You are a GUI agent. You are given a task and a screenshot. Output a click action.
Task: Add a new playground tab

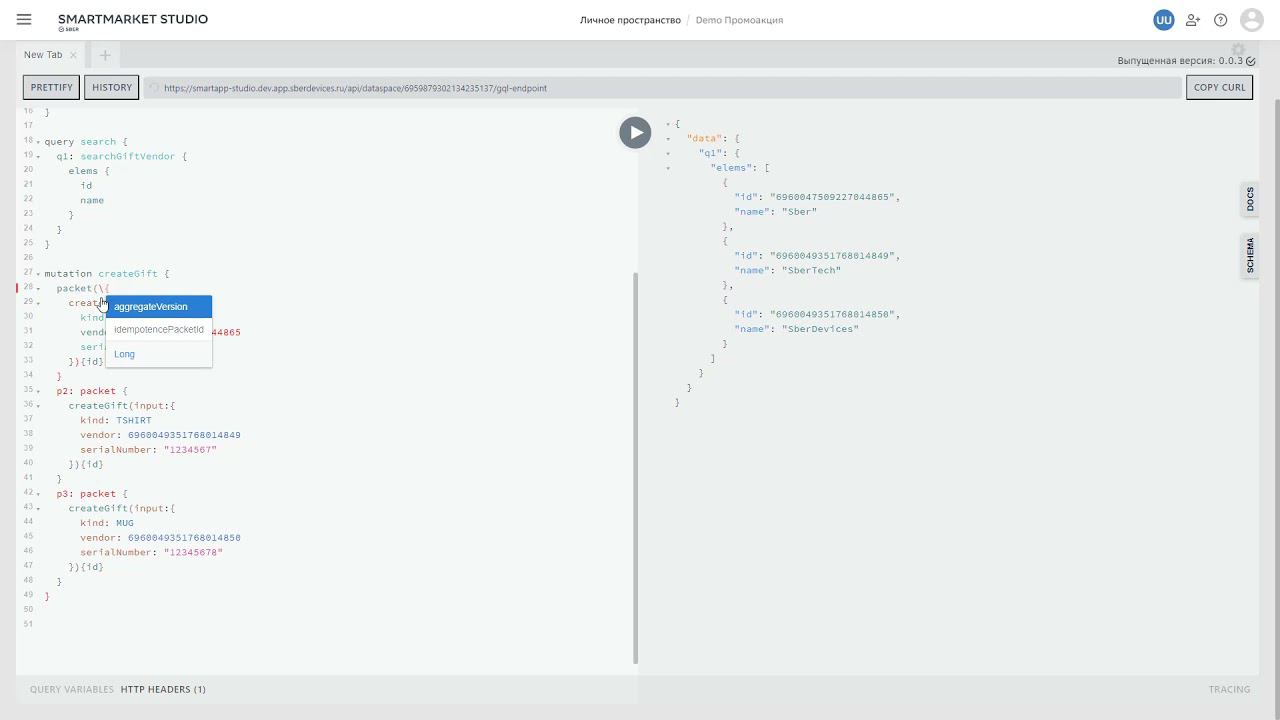pos(104,55)
